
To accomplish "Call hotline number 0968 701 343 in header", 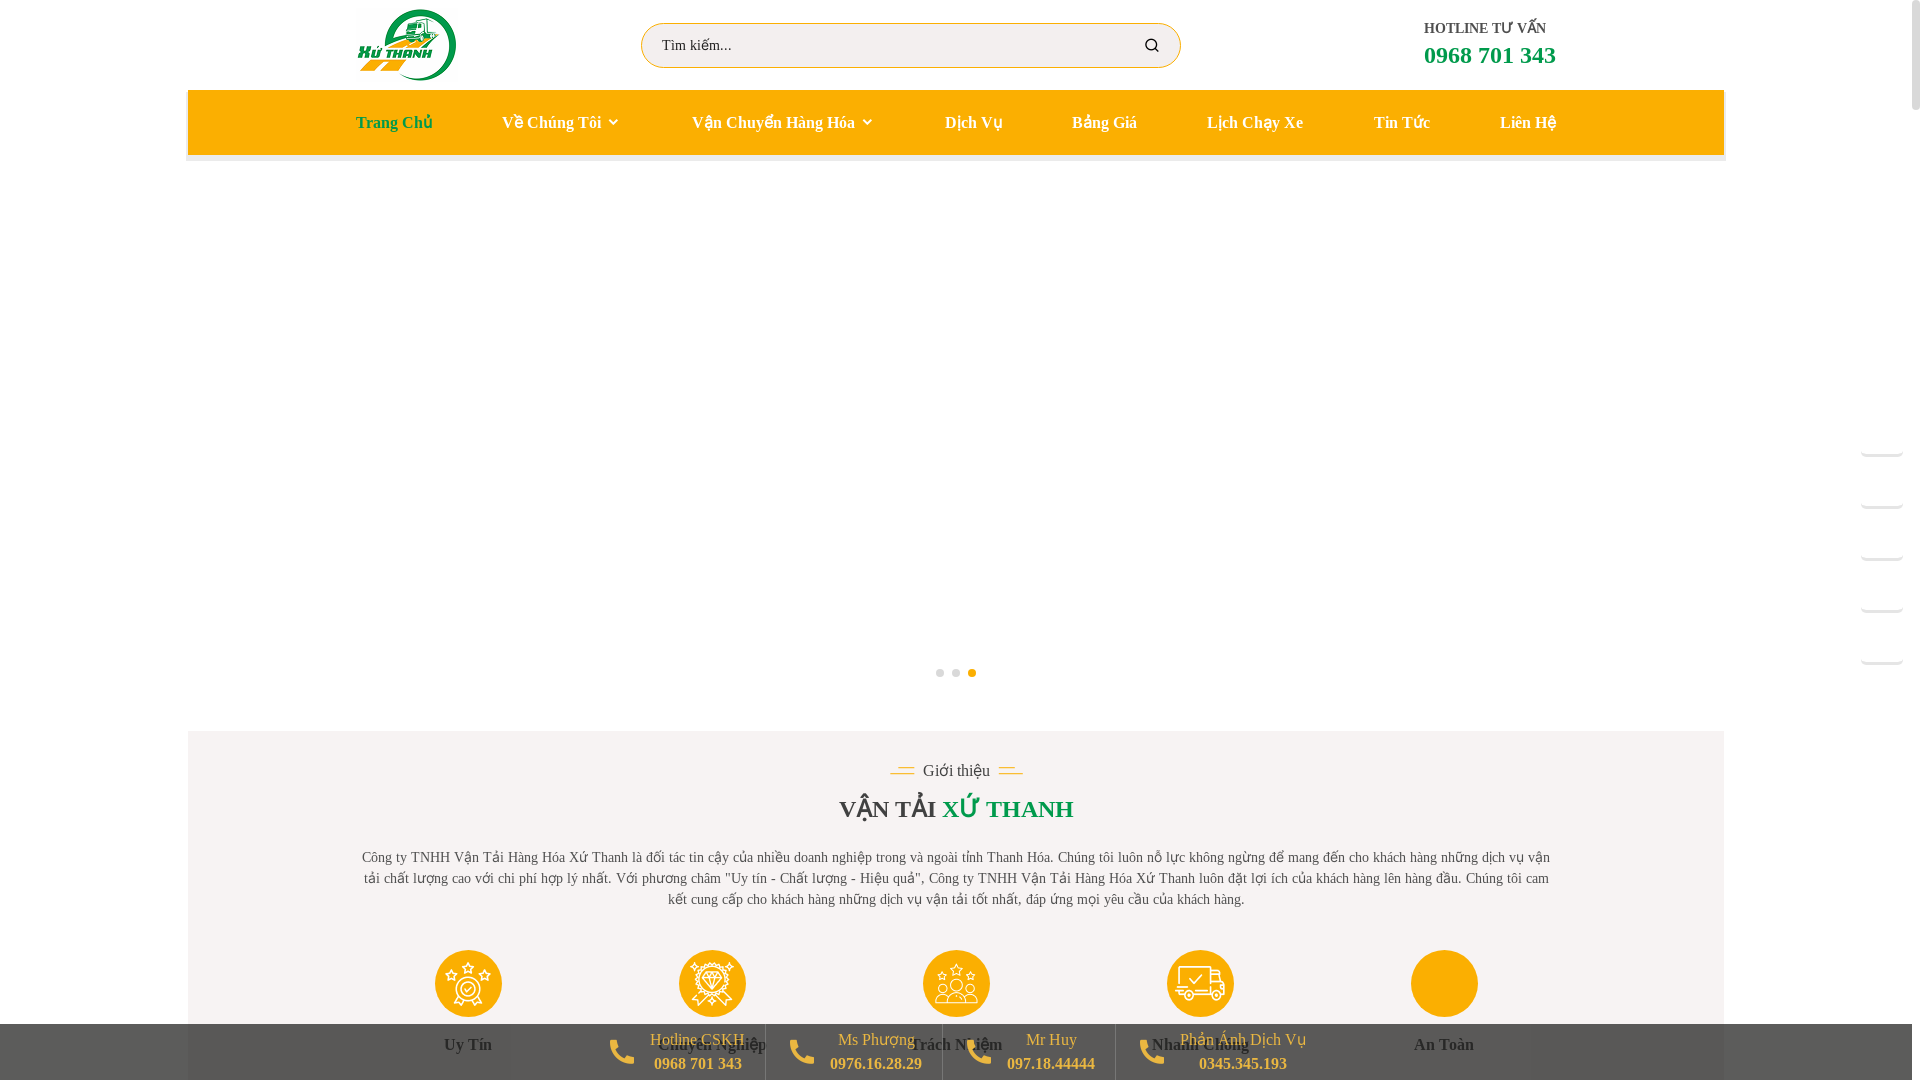I will point(1489,55).
